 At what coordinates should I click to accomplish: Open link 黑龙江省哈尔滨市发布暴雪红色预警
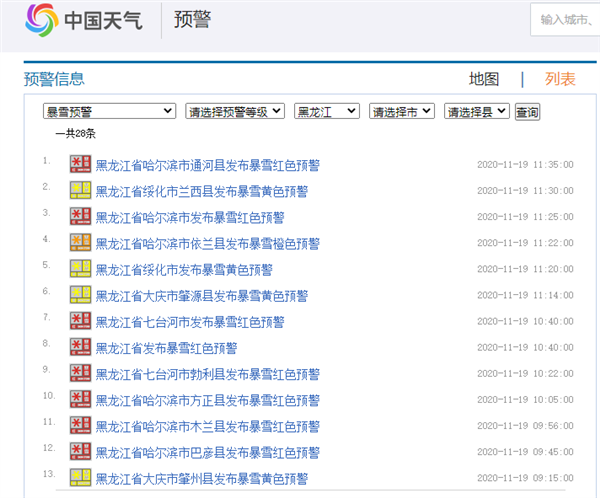pyautogui.click(x=190, y=217)
